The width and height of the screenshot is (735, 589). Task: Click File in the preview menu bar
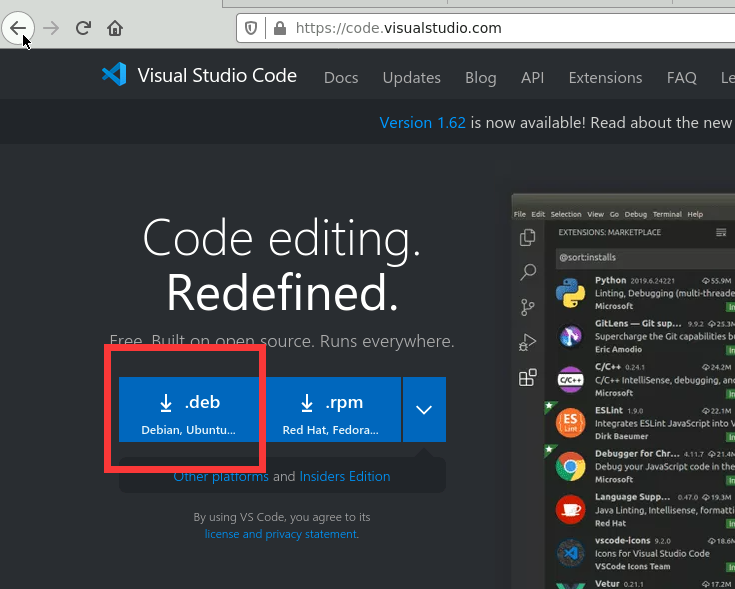pos(520,214)
